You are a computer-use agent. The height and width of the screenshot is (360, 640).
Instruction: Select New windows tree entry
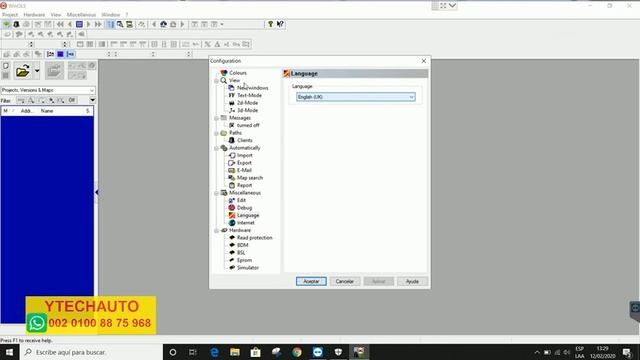click(252, 88)
